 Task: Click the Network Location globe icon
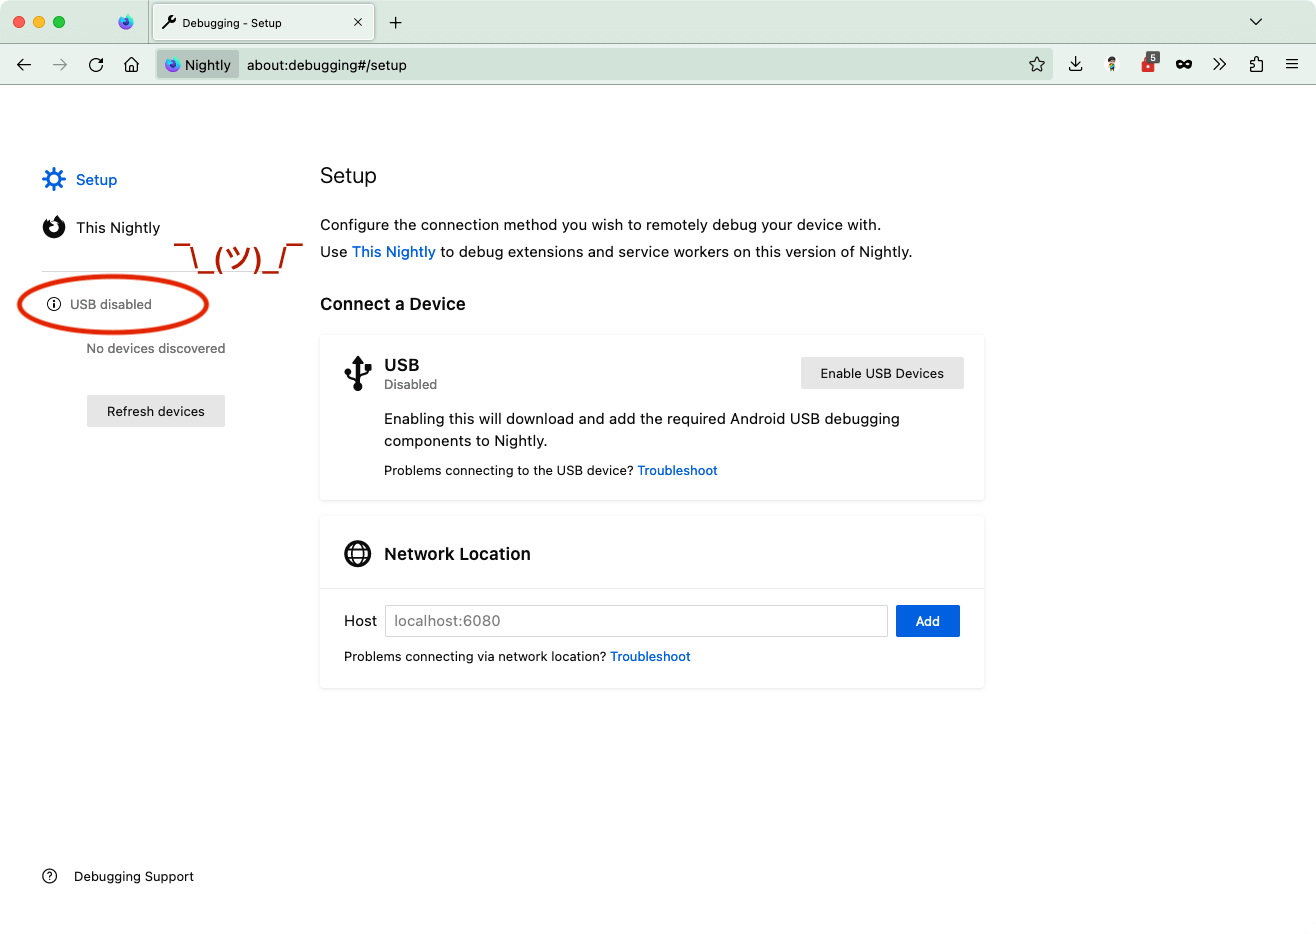pyautogui.click(x=357, y=553)
